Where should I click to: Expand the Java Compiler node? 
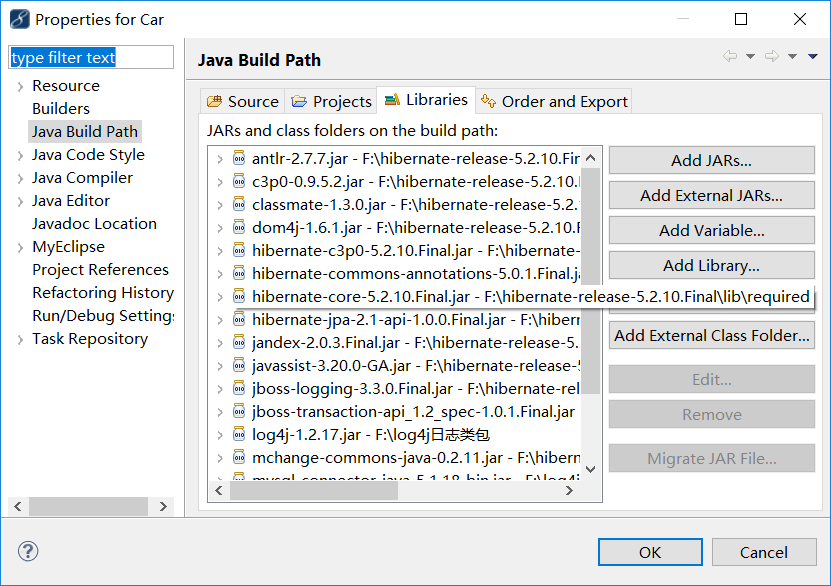(20, 179)
